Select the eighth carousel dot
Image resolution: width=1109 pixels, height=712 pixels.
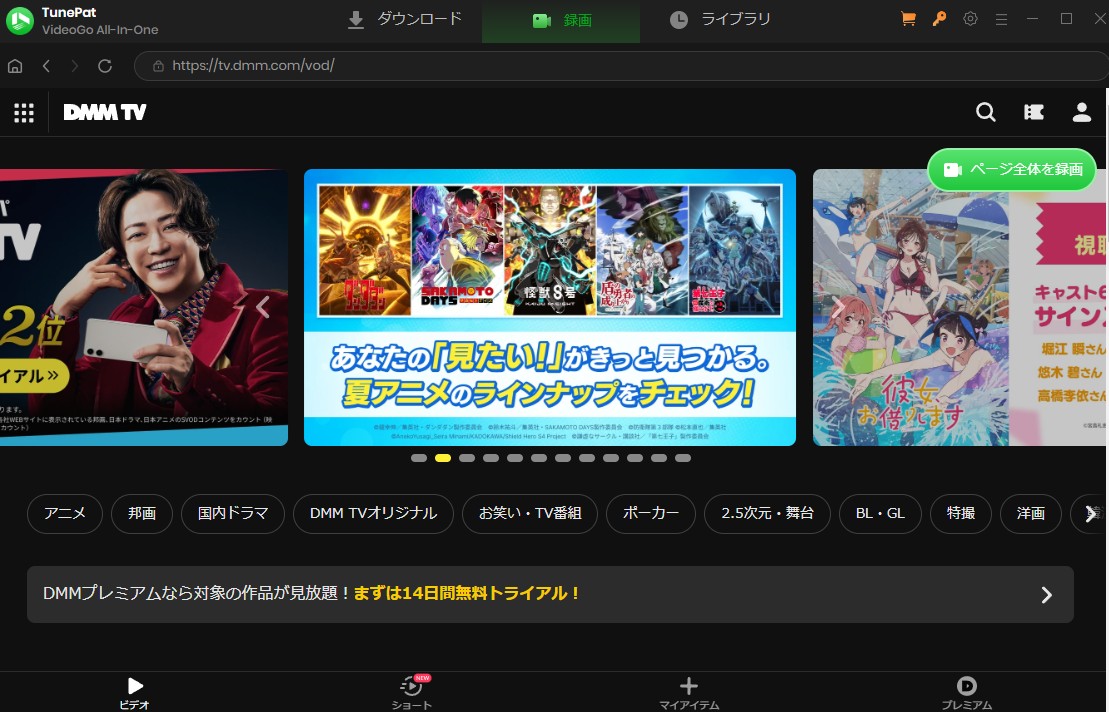click(587, 458)
